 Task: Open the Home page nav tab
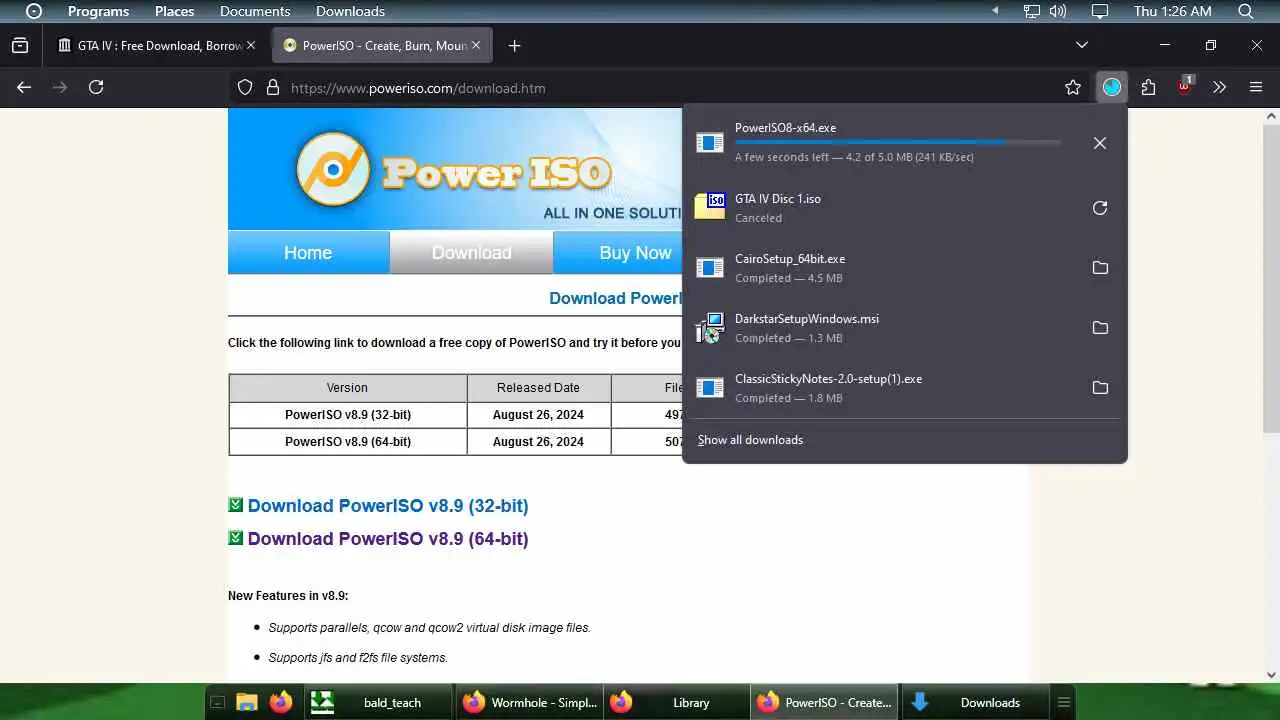(308, 252)
